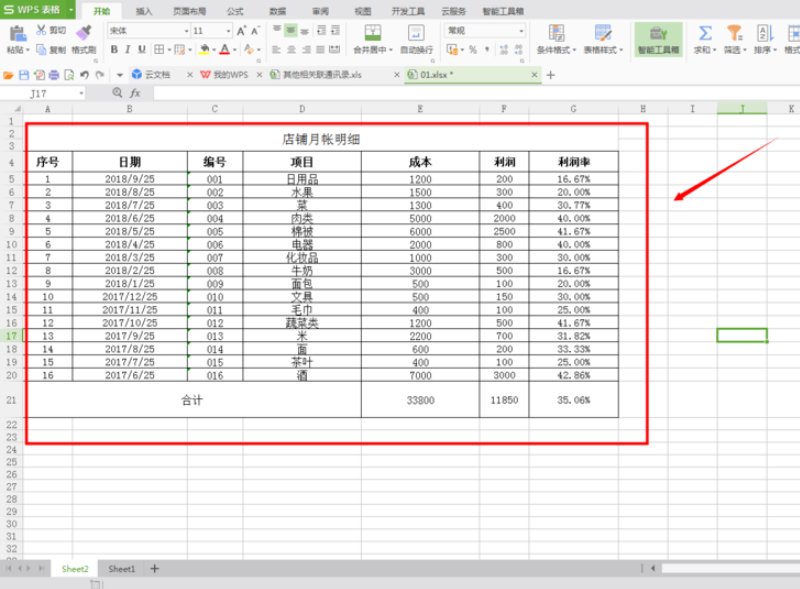Click the Save icon in quick toolbar

coord(24,75)
